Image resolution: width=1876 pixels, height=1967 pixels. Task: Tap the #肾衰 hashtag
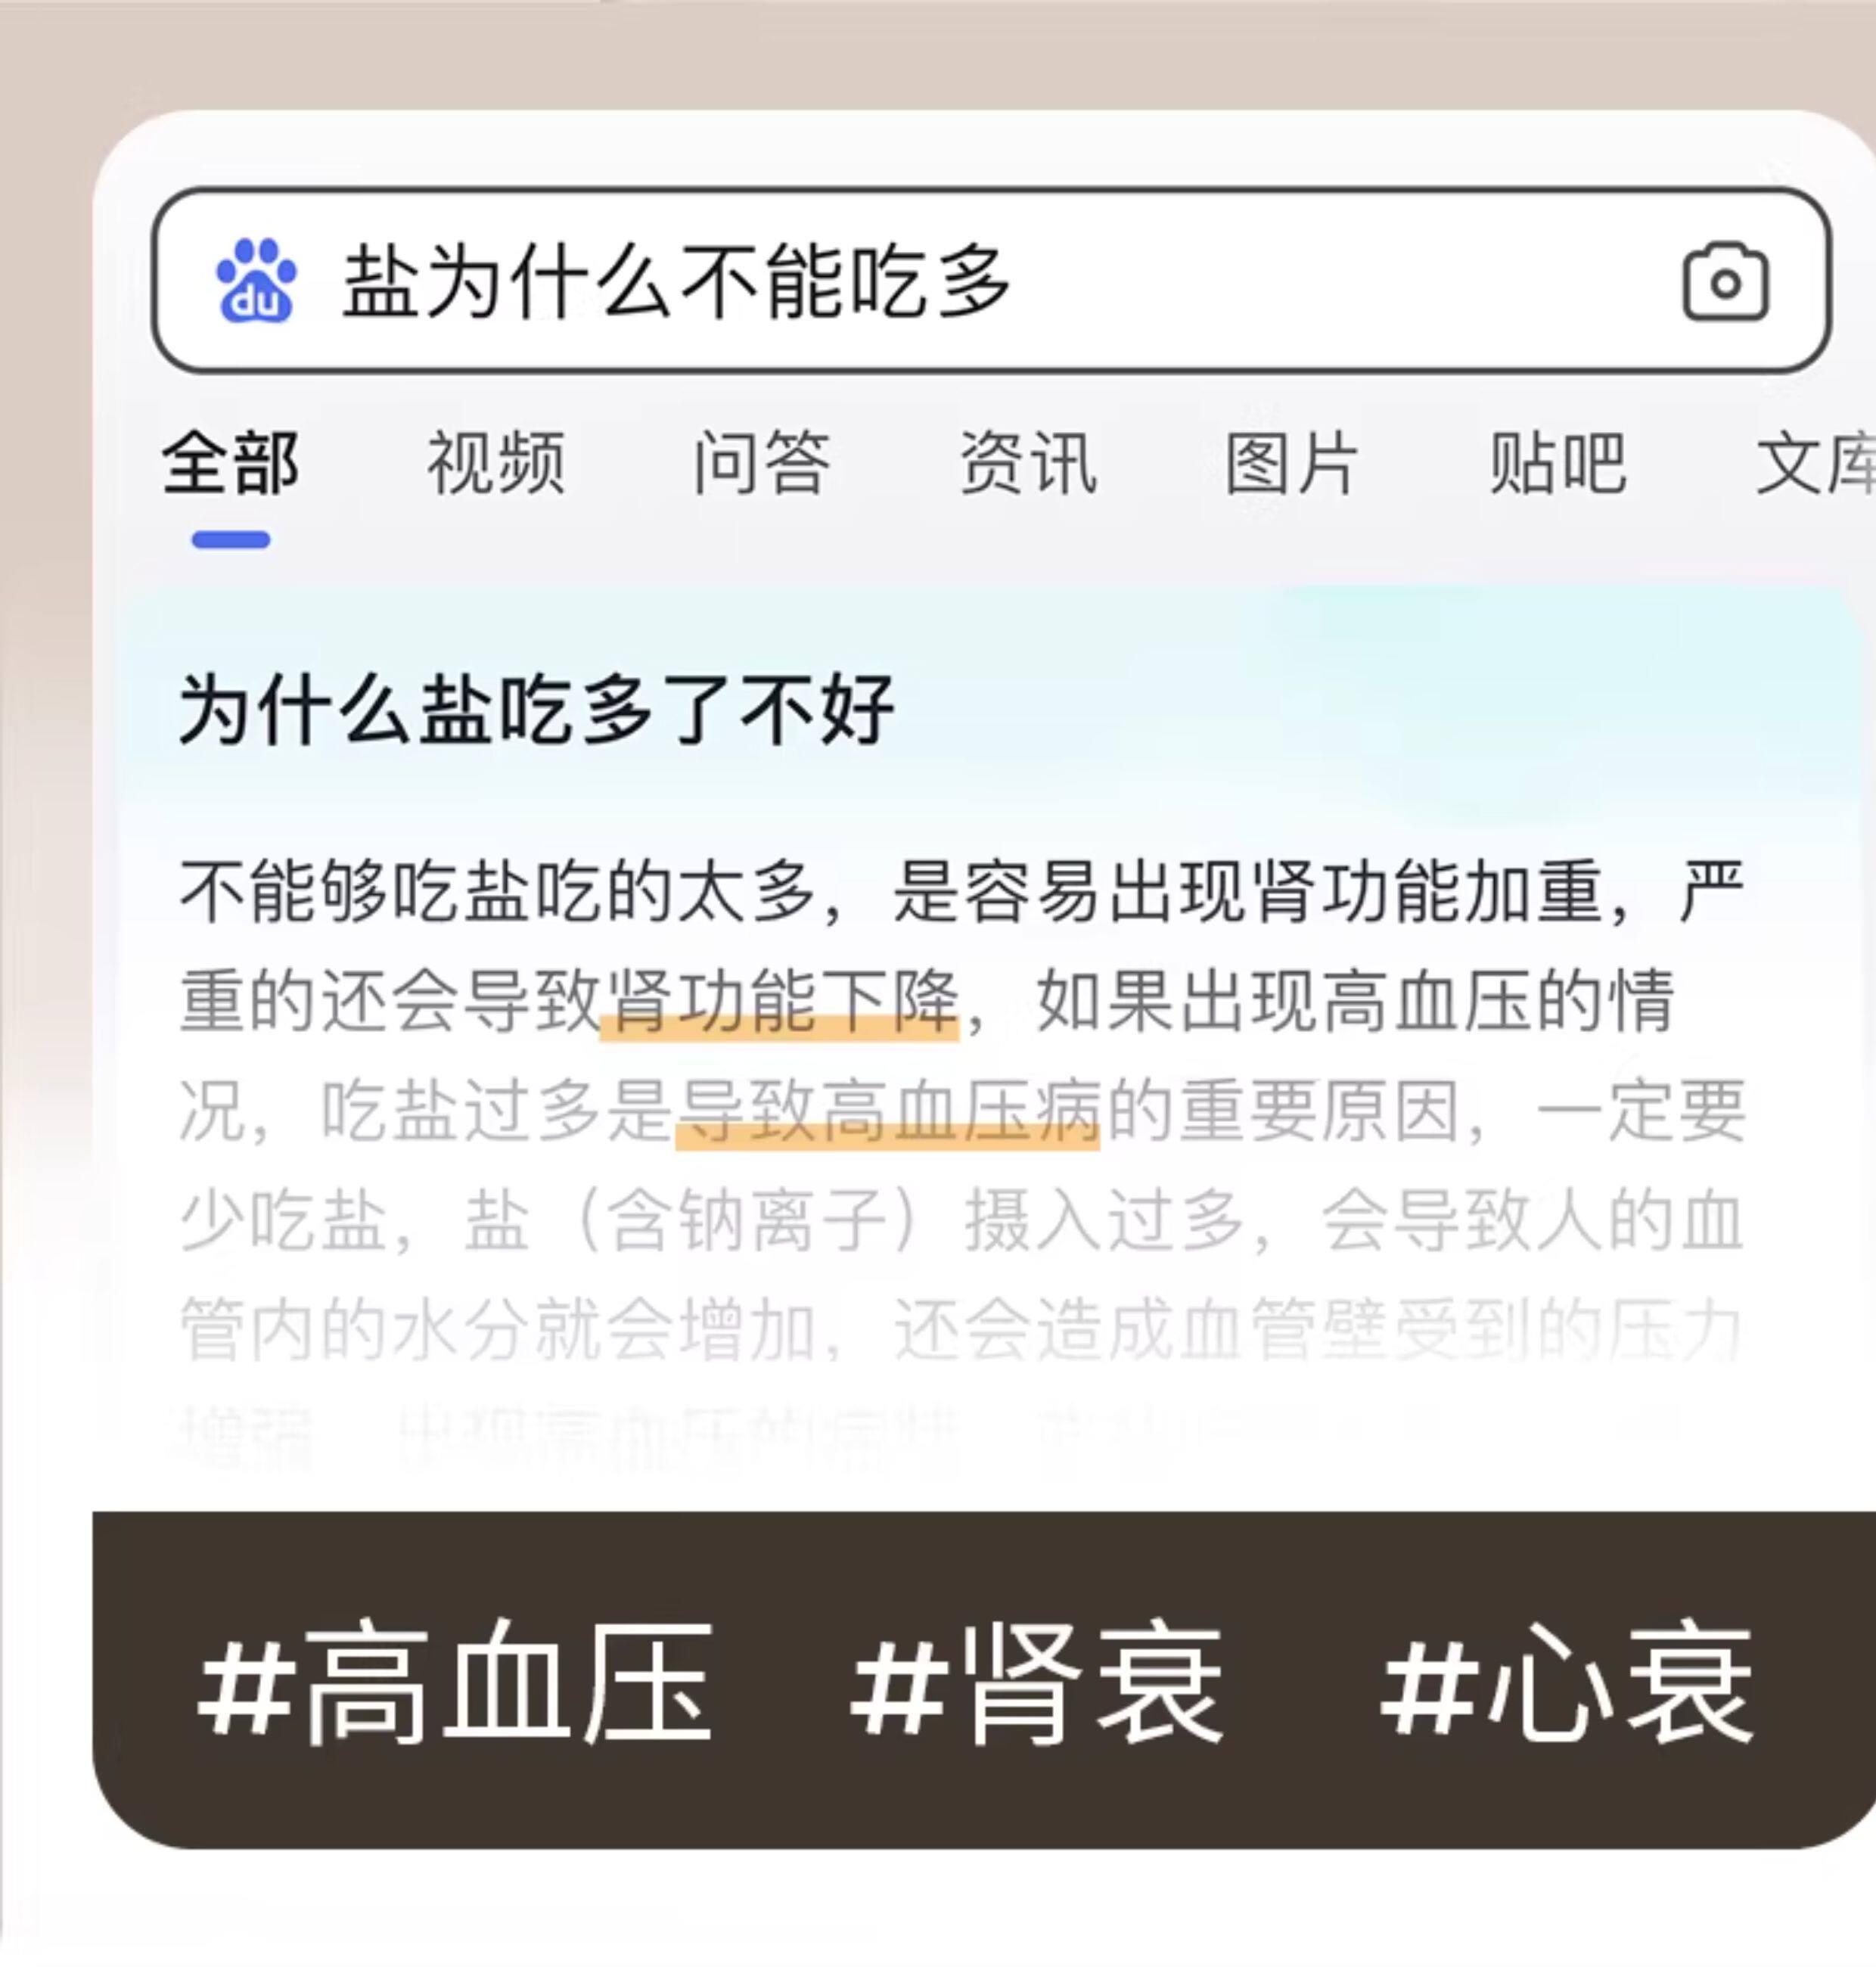tap(1036, 1683)
